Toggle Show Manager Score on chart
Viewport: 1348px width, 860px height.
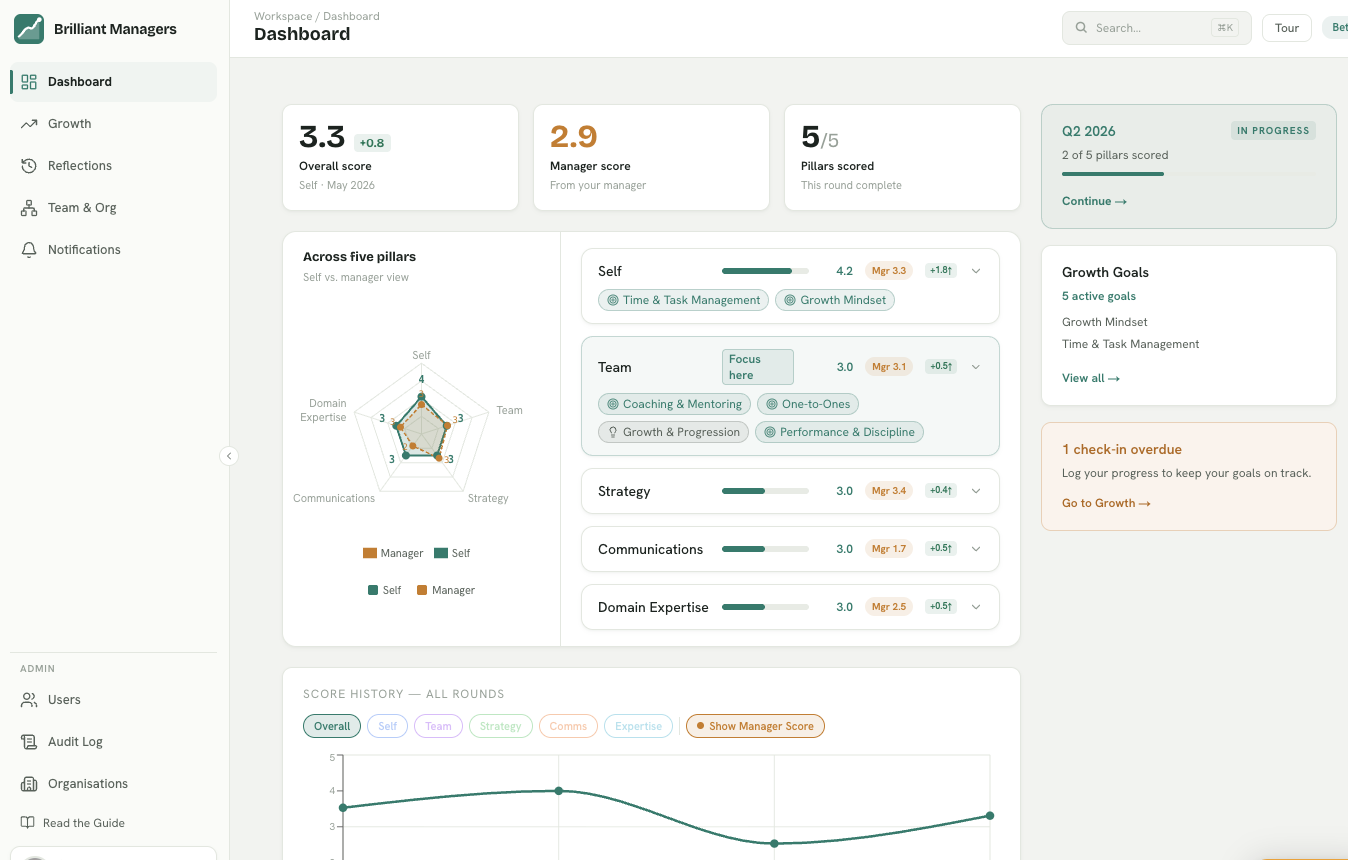(755, 726)
